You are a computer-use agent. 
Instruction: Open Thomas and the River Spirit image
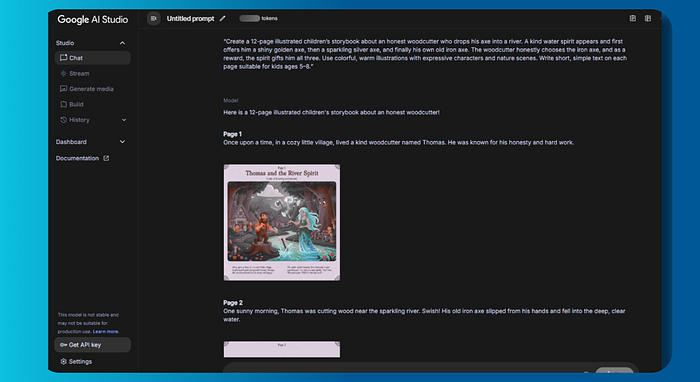(x=282, y=222)
